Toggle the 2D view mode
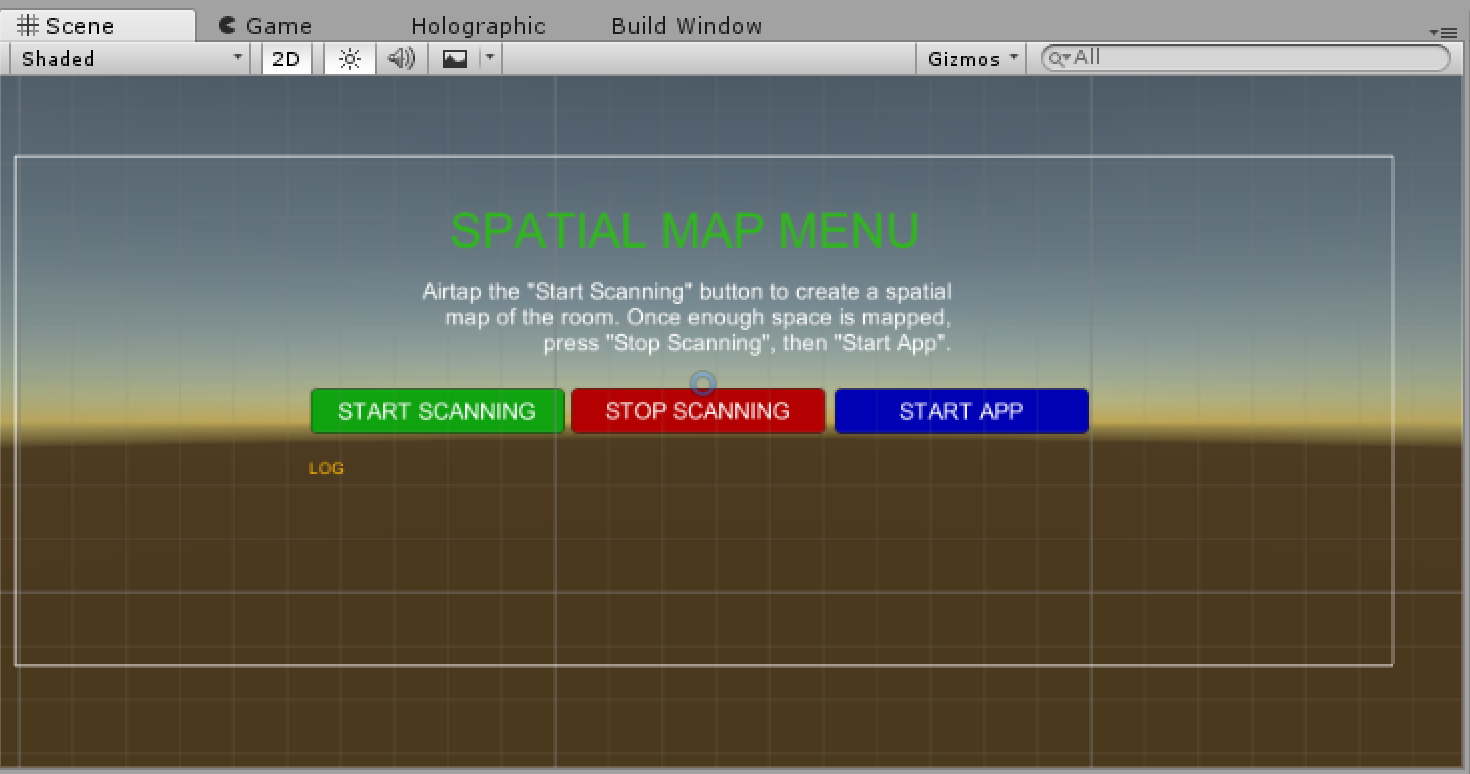The width and height of the screenshot is (1470, 774). (x=286, y=59)
